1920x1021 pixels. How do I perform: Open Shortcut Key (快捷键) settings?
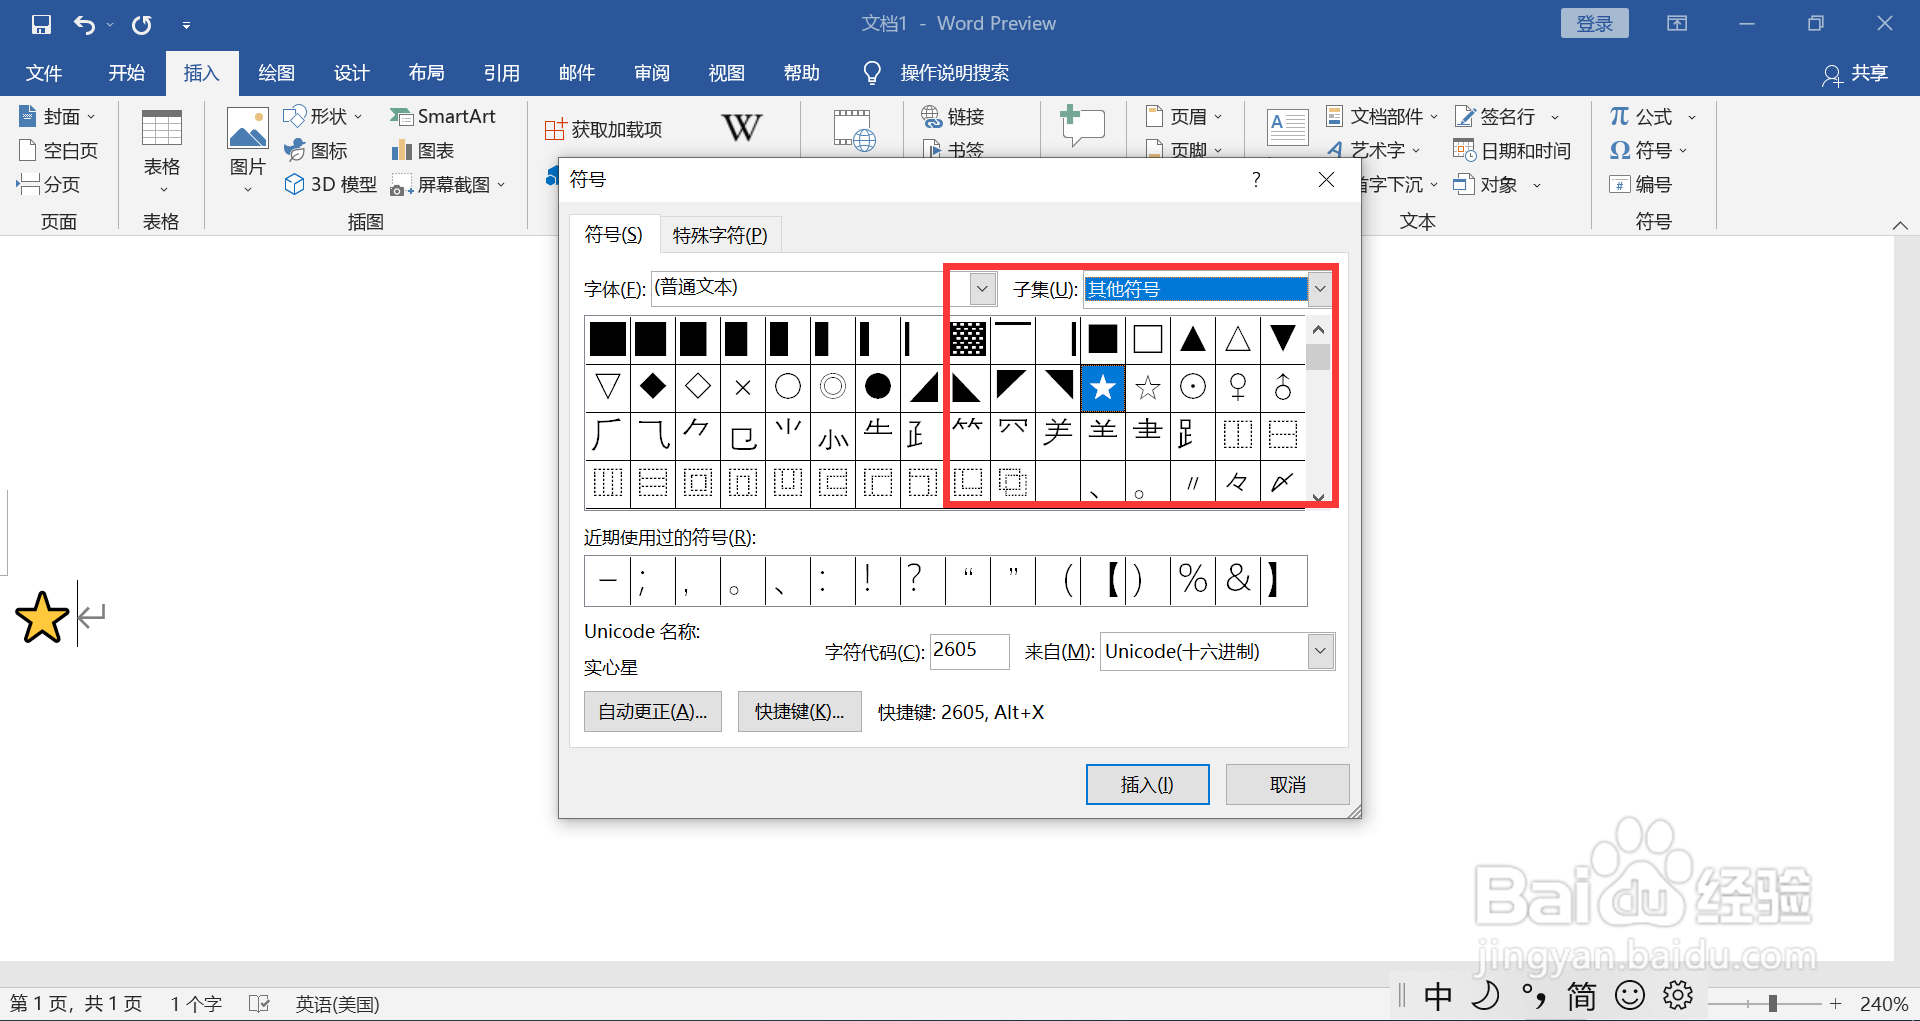tap(799, 712)
